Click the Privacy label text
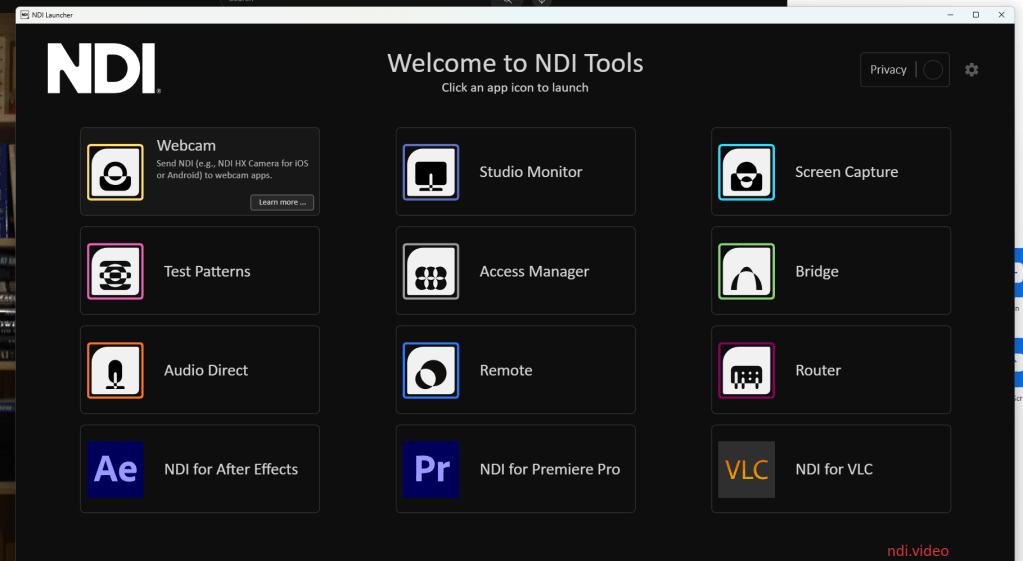Viewport: 1023px width, 561px height. pyautogui.click(x=888, y=70)
